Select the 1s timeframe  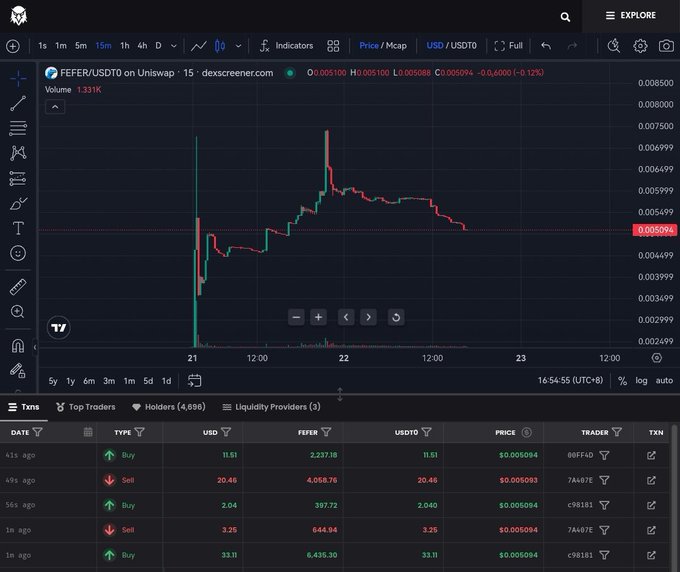(x=42, y=46)
